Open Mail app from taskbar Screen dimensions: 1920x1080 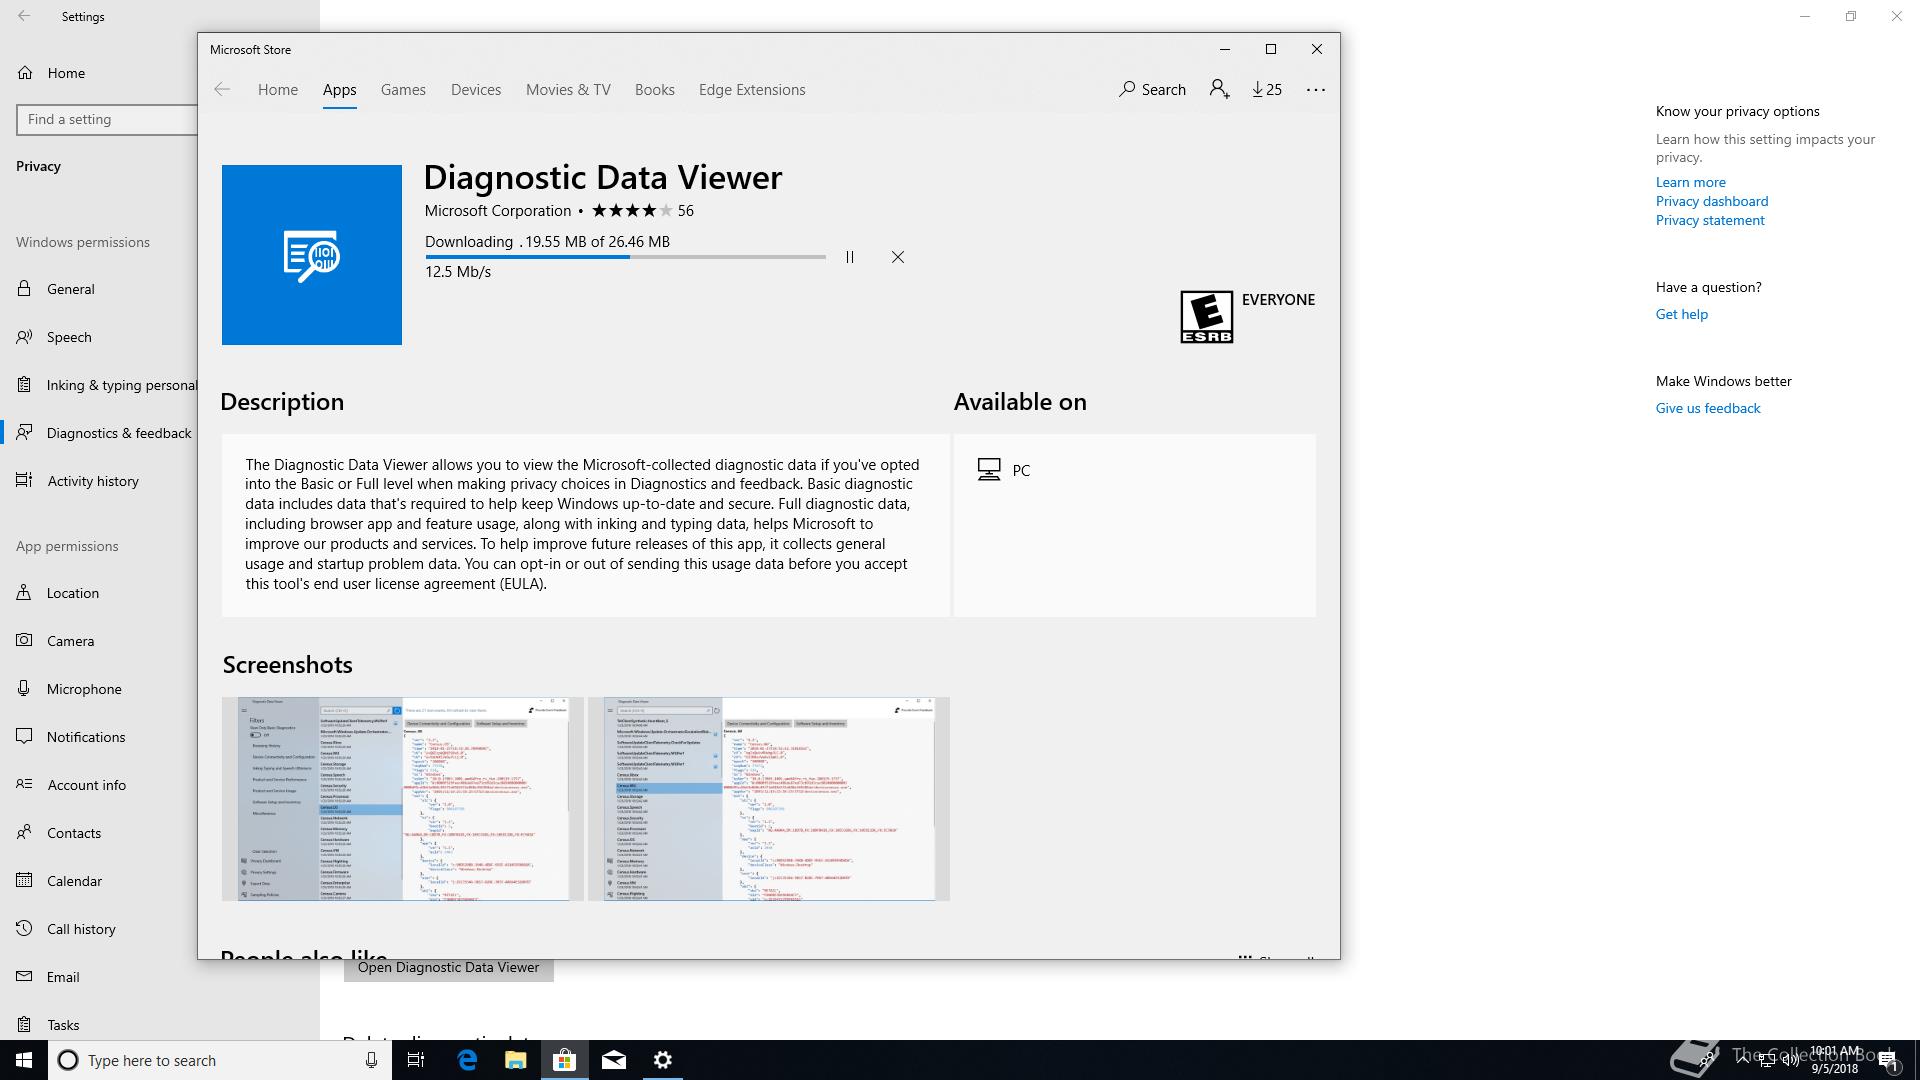pos(613,1060)
